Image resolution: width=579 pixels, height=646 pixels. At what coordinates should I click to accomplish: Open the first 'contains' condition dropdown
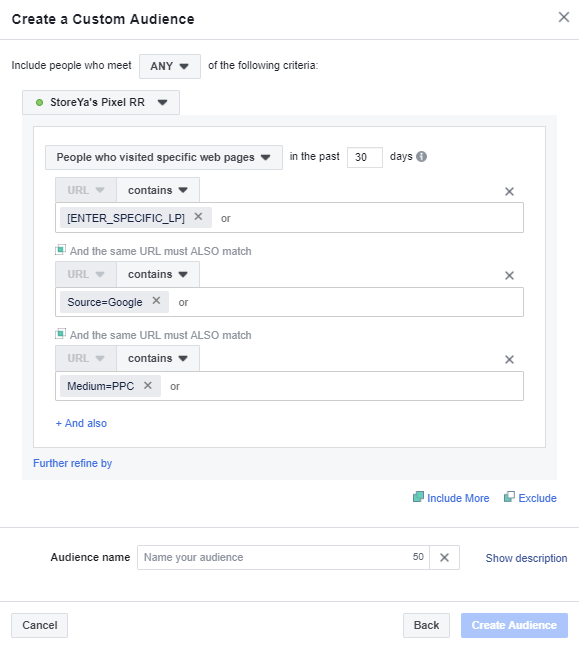pyautogui.click(x=158, y=190)
